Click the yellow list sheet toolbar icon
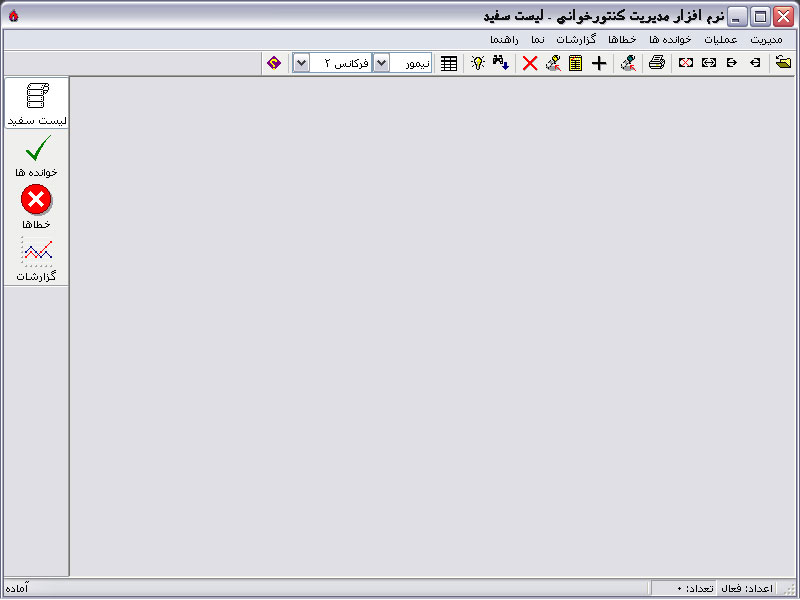800x600 pixels. [x=575, y=63]
